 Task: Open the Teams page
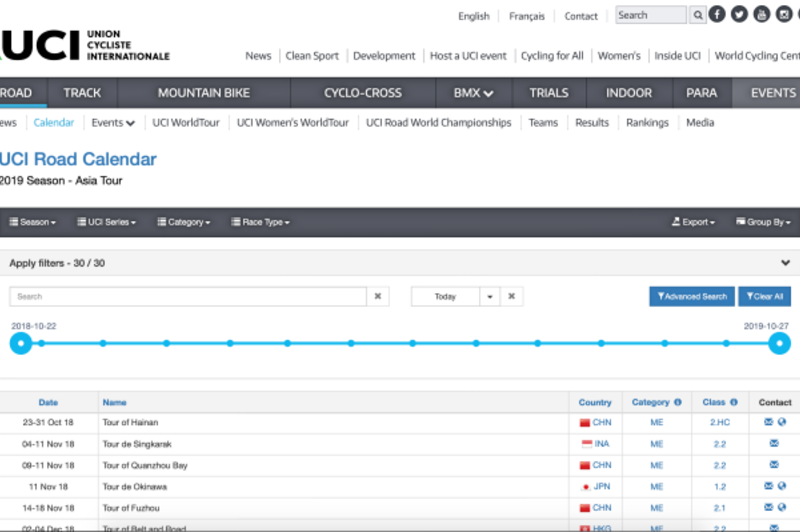[x=543, y=123]
